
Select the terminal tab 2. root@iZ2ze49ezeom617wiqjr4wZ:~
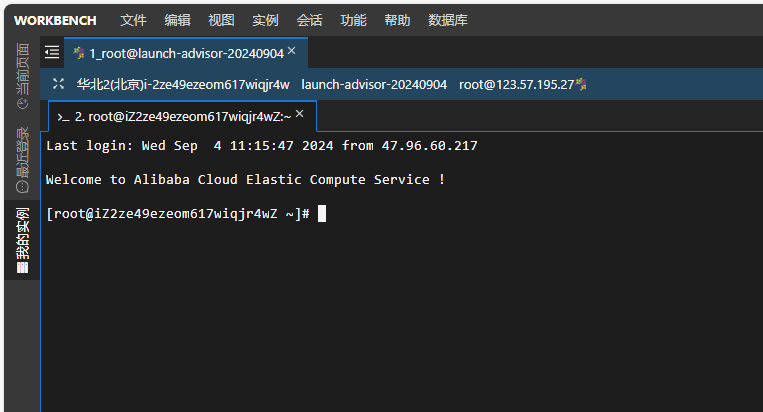pyautogui.click(x=182, y=116)
